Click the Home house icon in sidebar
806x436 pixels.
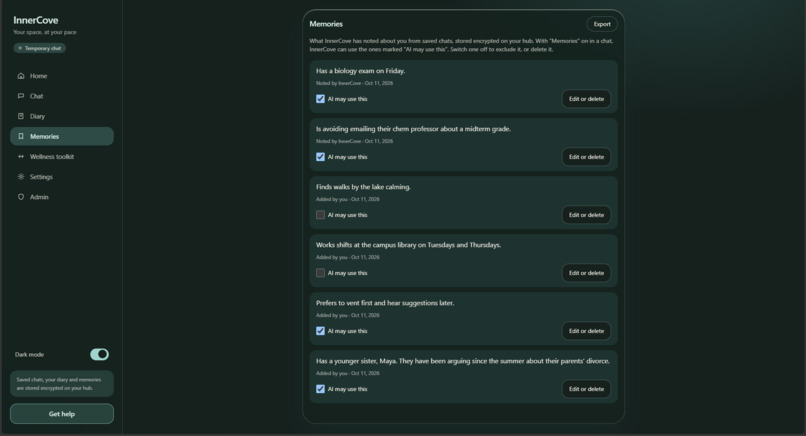(21, 76)
